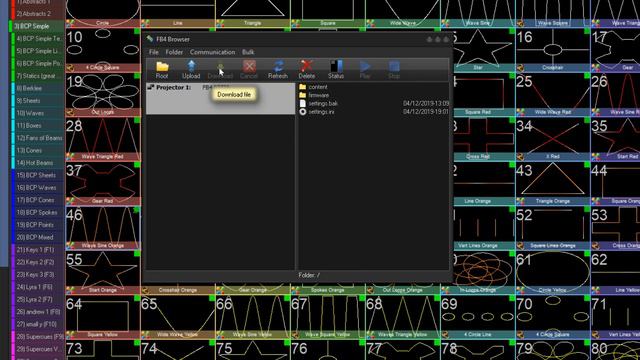Viewport: 640px width, 360px height.
Task: Open the Folder menu
Action: (x=174, y=52)
